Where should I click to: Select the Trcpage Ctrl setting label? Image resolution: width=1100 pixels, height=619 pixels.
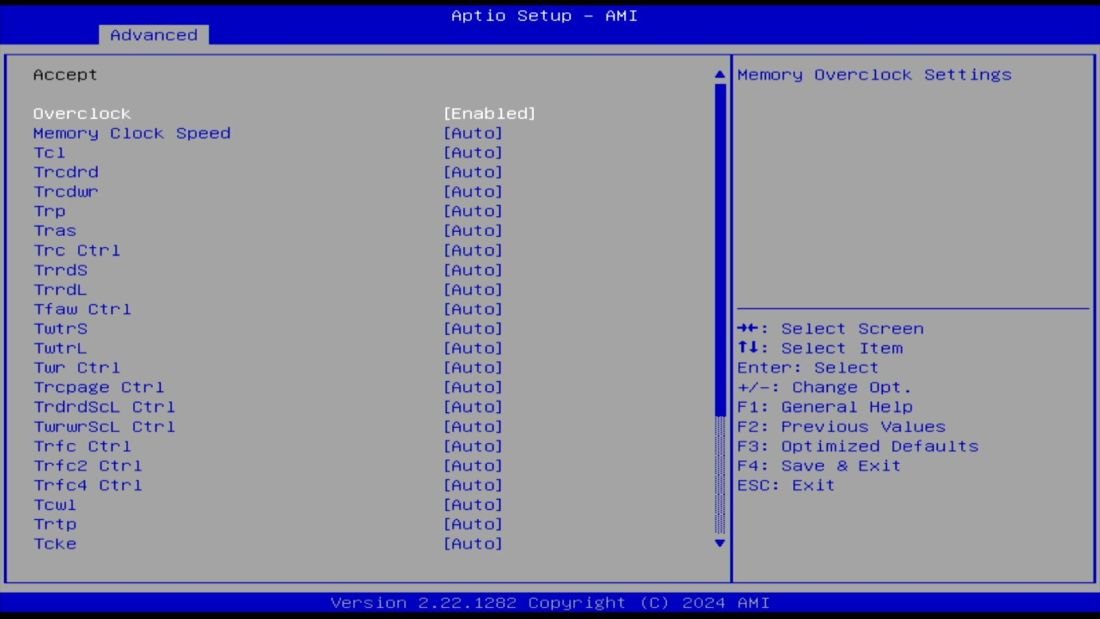(99, 387)
